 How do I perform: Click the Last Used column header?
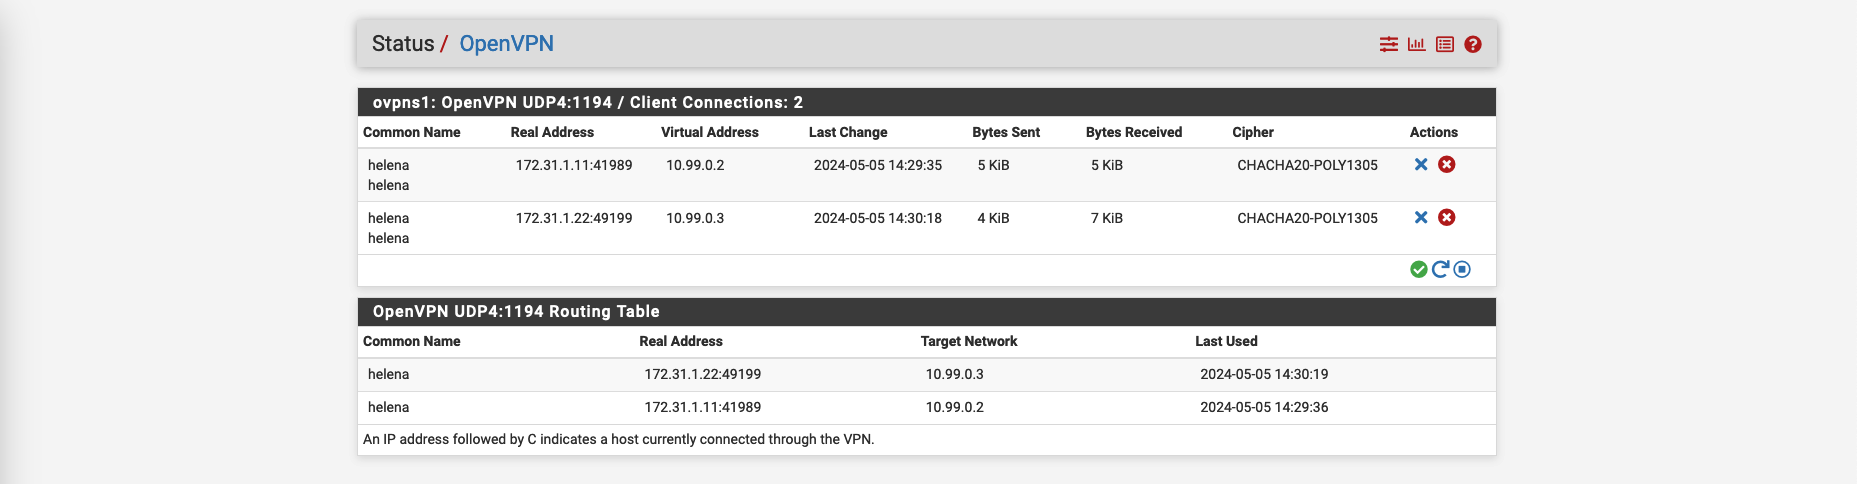pos(1226,341)
